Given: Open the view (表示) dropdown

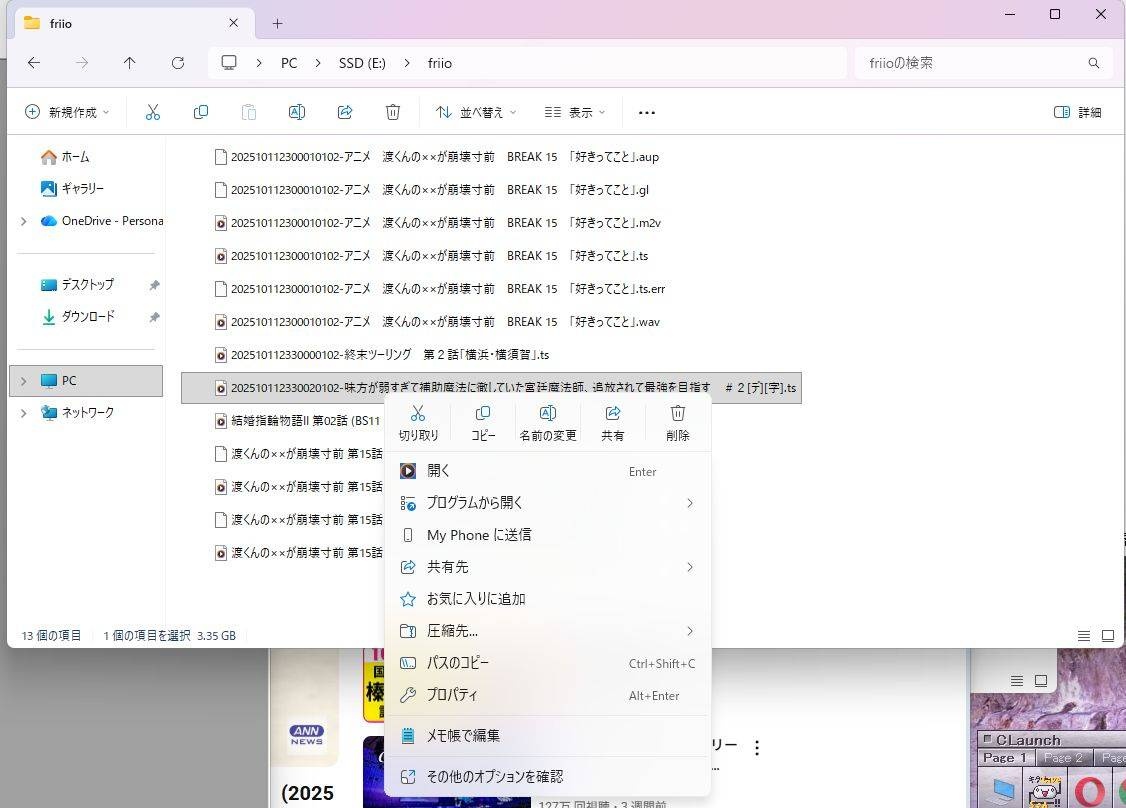Looking at the screenshot, I should click(575, 112).
